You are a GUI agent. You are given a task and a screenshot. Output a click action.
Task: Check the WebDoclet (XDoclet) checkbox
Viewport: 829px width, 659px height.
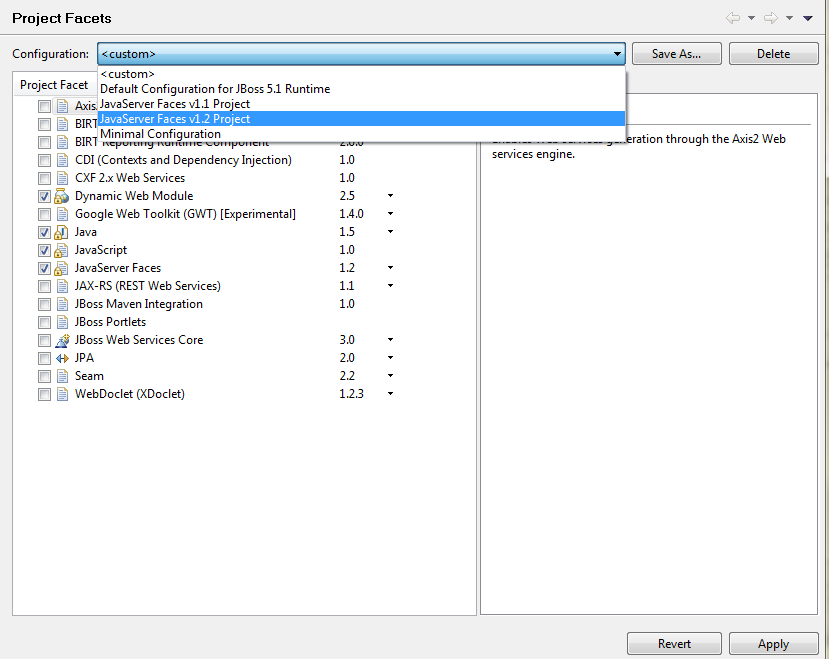(x=44, y=394)
